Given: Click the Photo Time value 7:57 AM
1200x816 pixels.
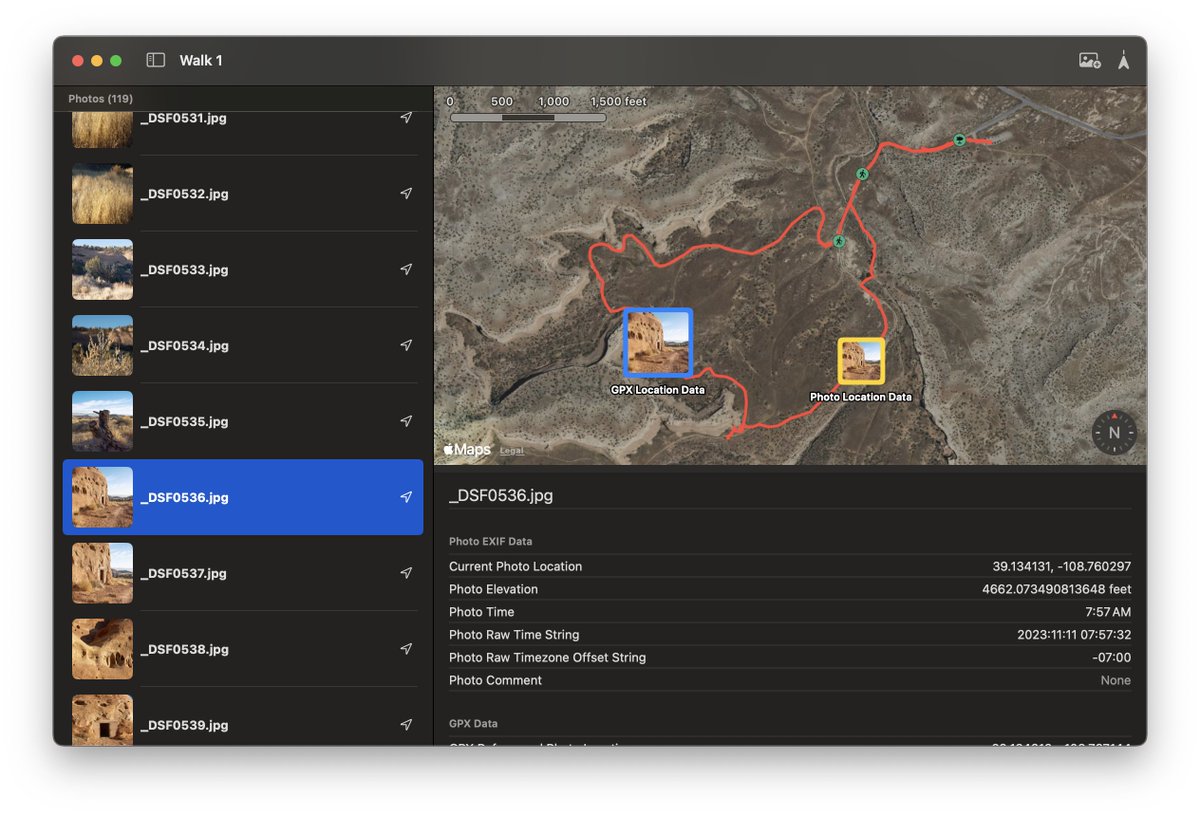Looking at the screenshot, I should tap(1108, 612).
